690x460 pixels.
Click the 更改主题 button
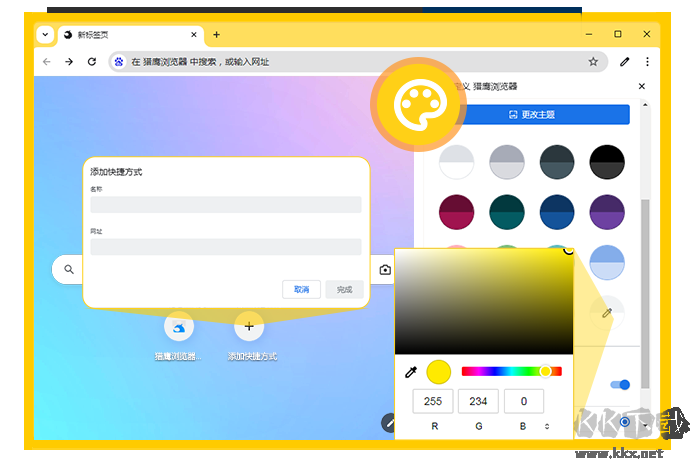532,114
